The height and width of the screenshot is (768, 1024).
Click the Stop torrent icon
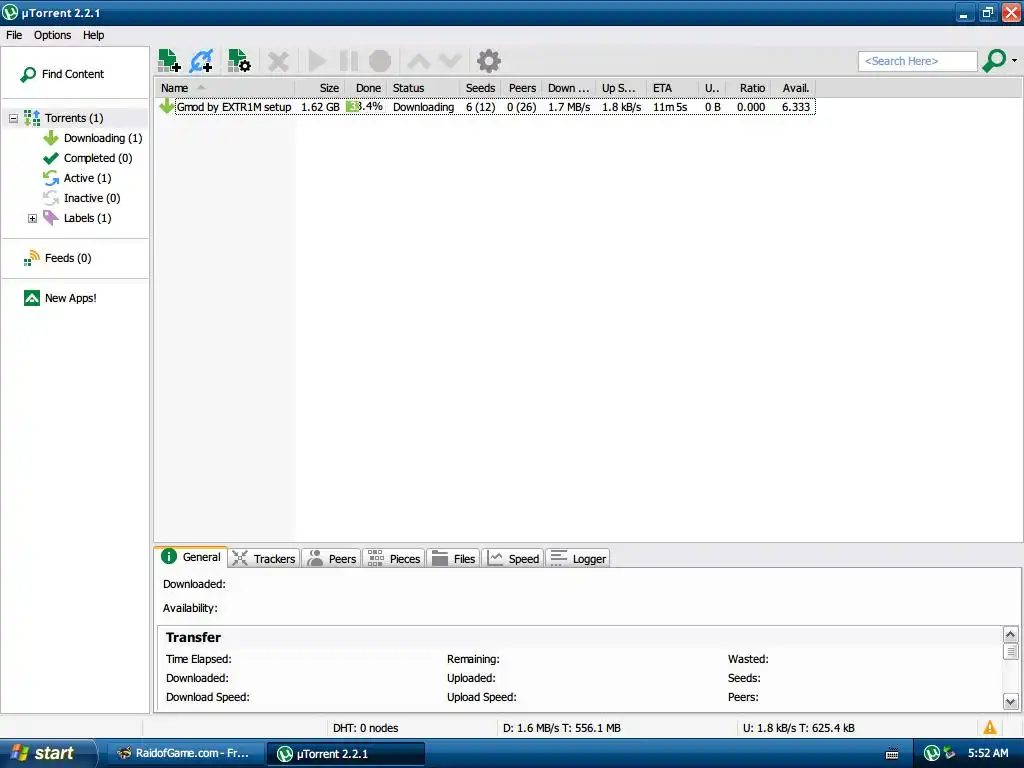pyautogui.click(x=380, y=61)
